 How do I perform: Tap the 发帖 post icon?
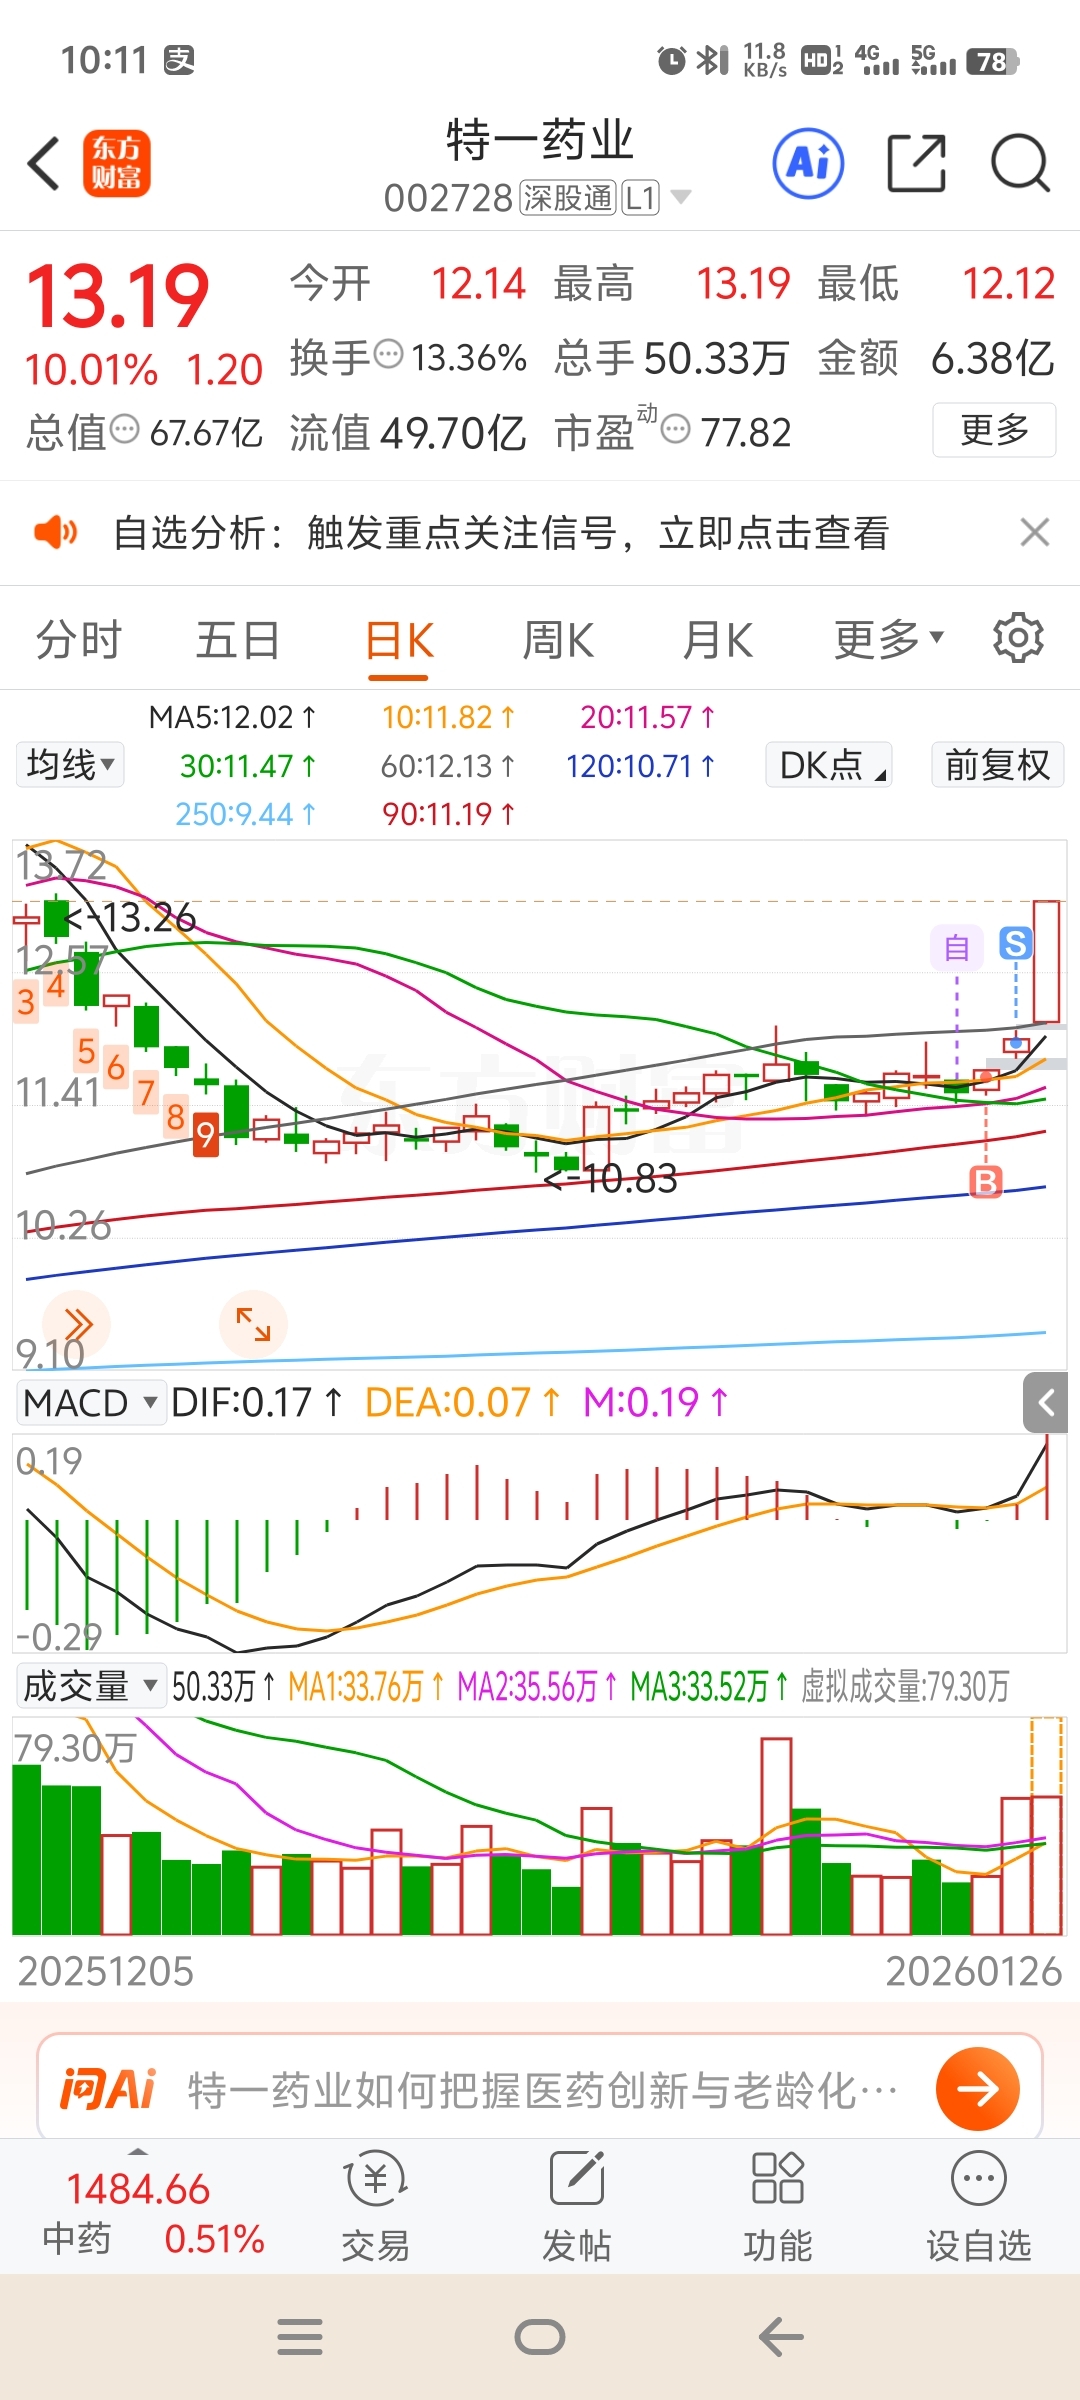[x=577, y=2208]
